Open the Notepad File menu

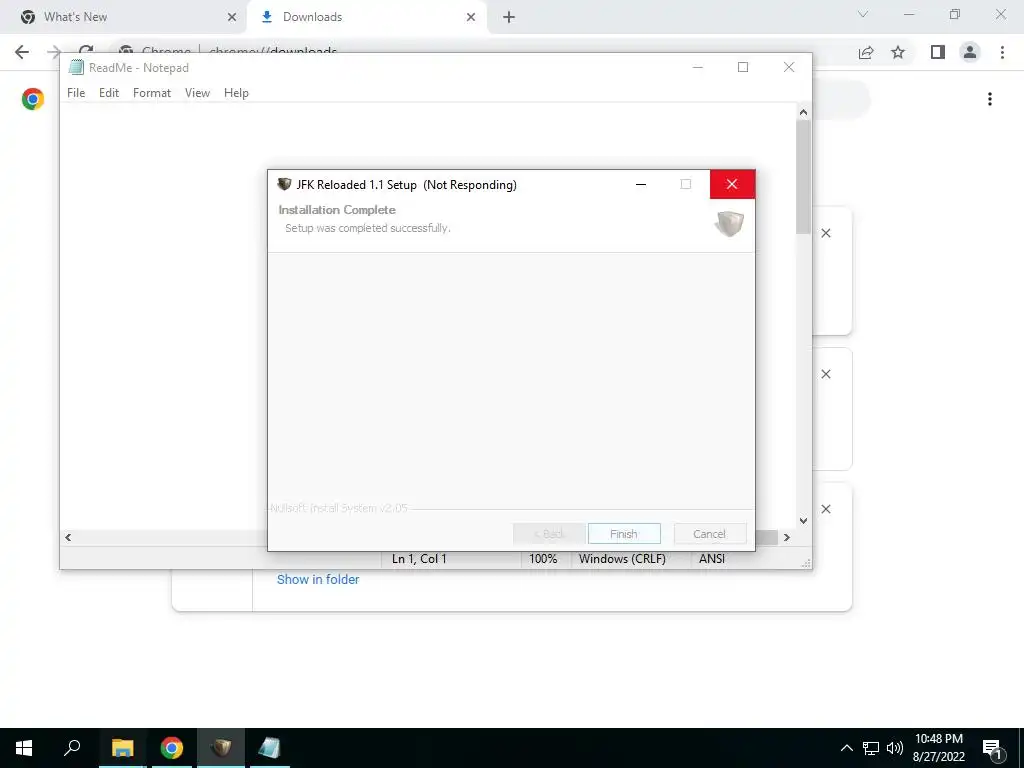click(x=76, y=93)
